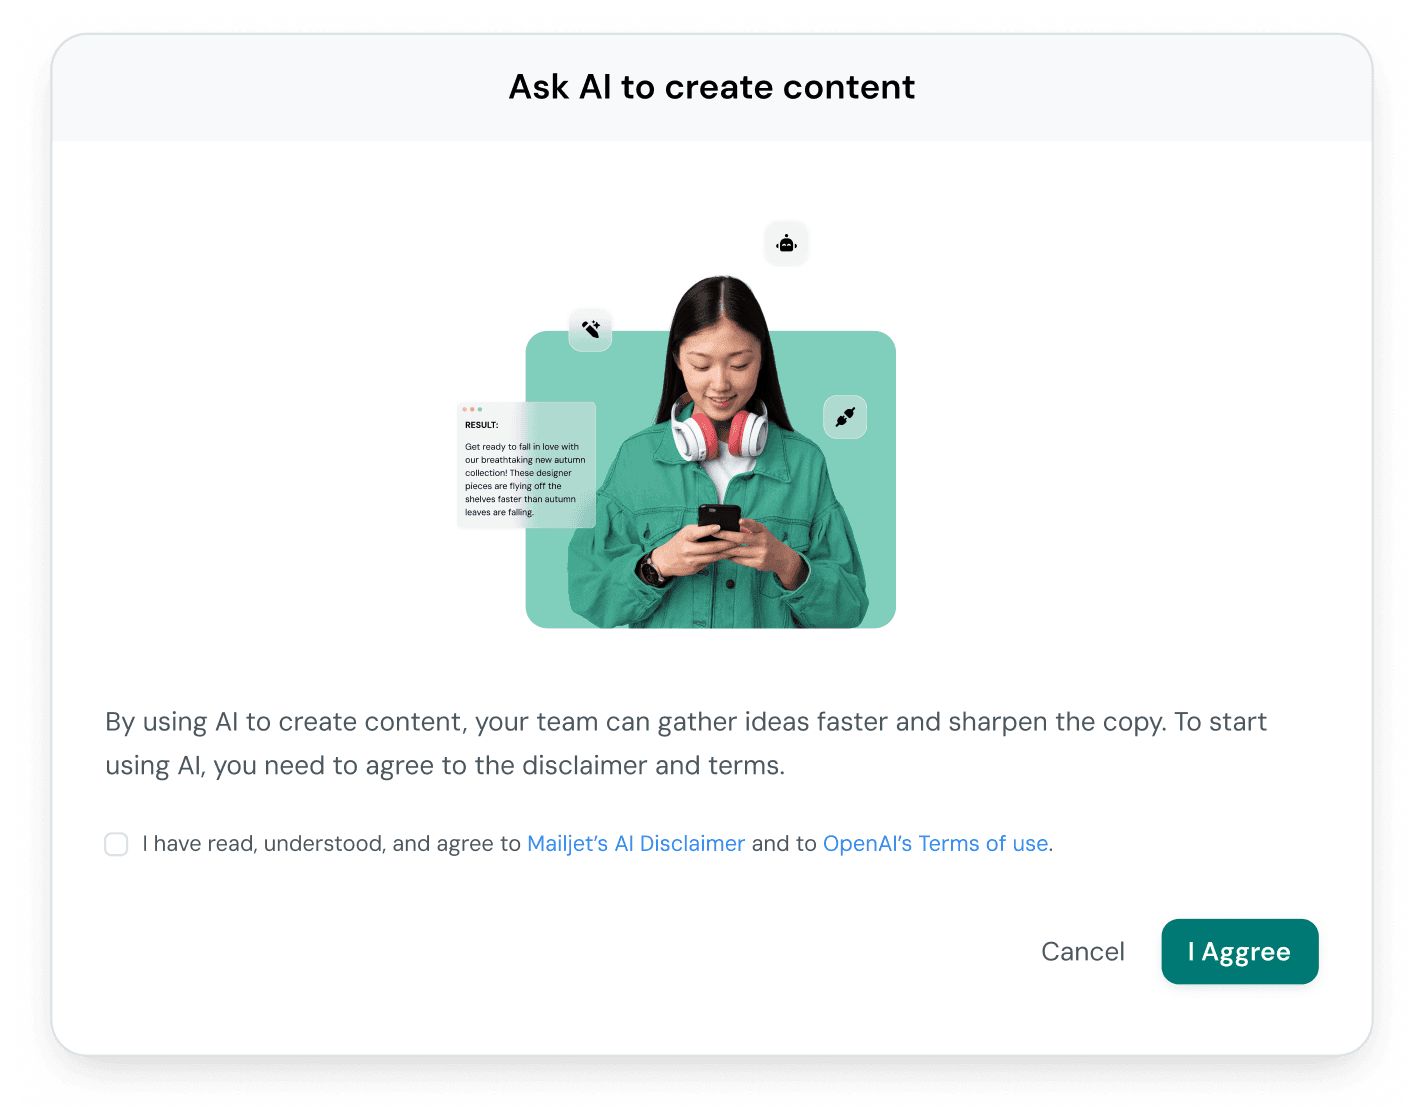Viewport: 1424px width, 1110px height.
Task: Click the magic pencil sparkle icon
Action: tap(590, 329)
